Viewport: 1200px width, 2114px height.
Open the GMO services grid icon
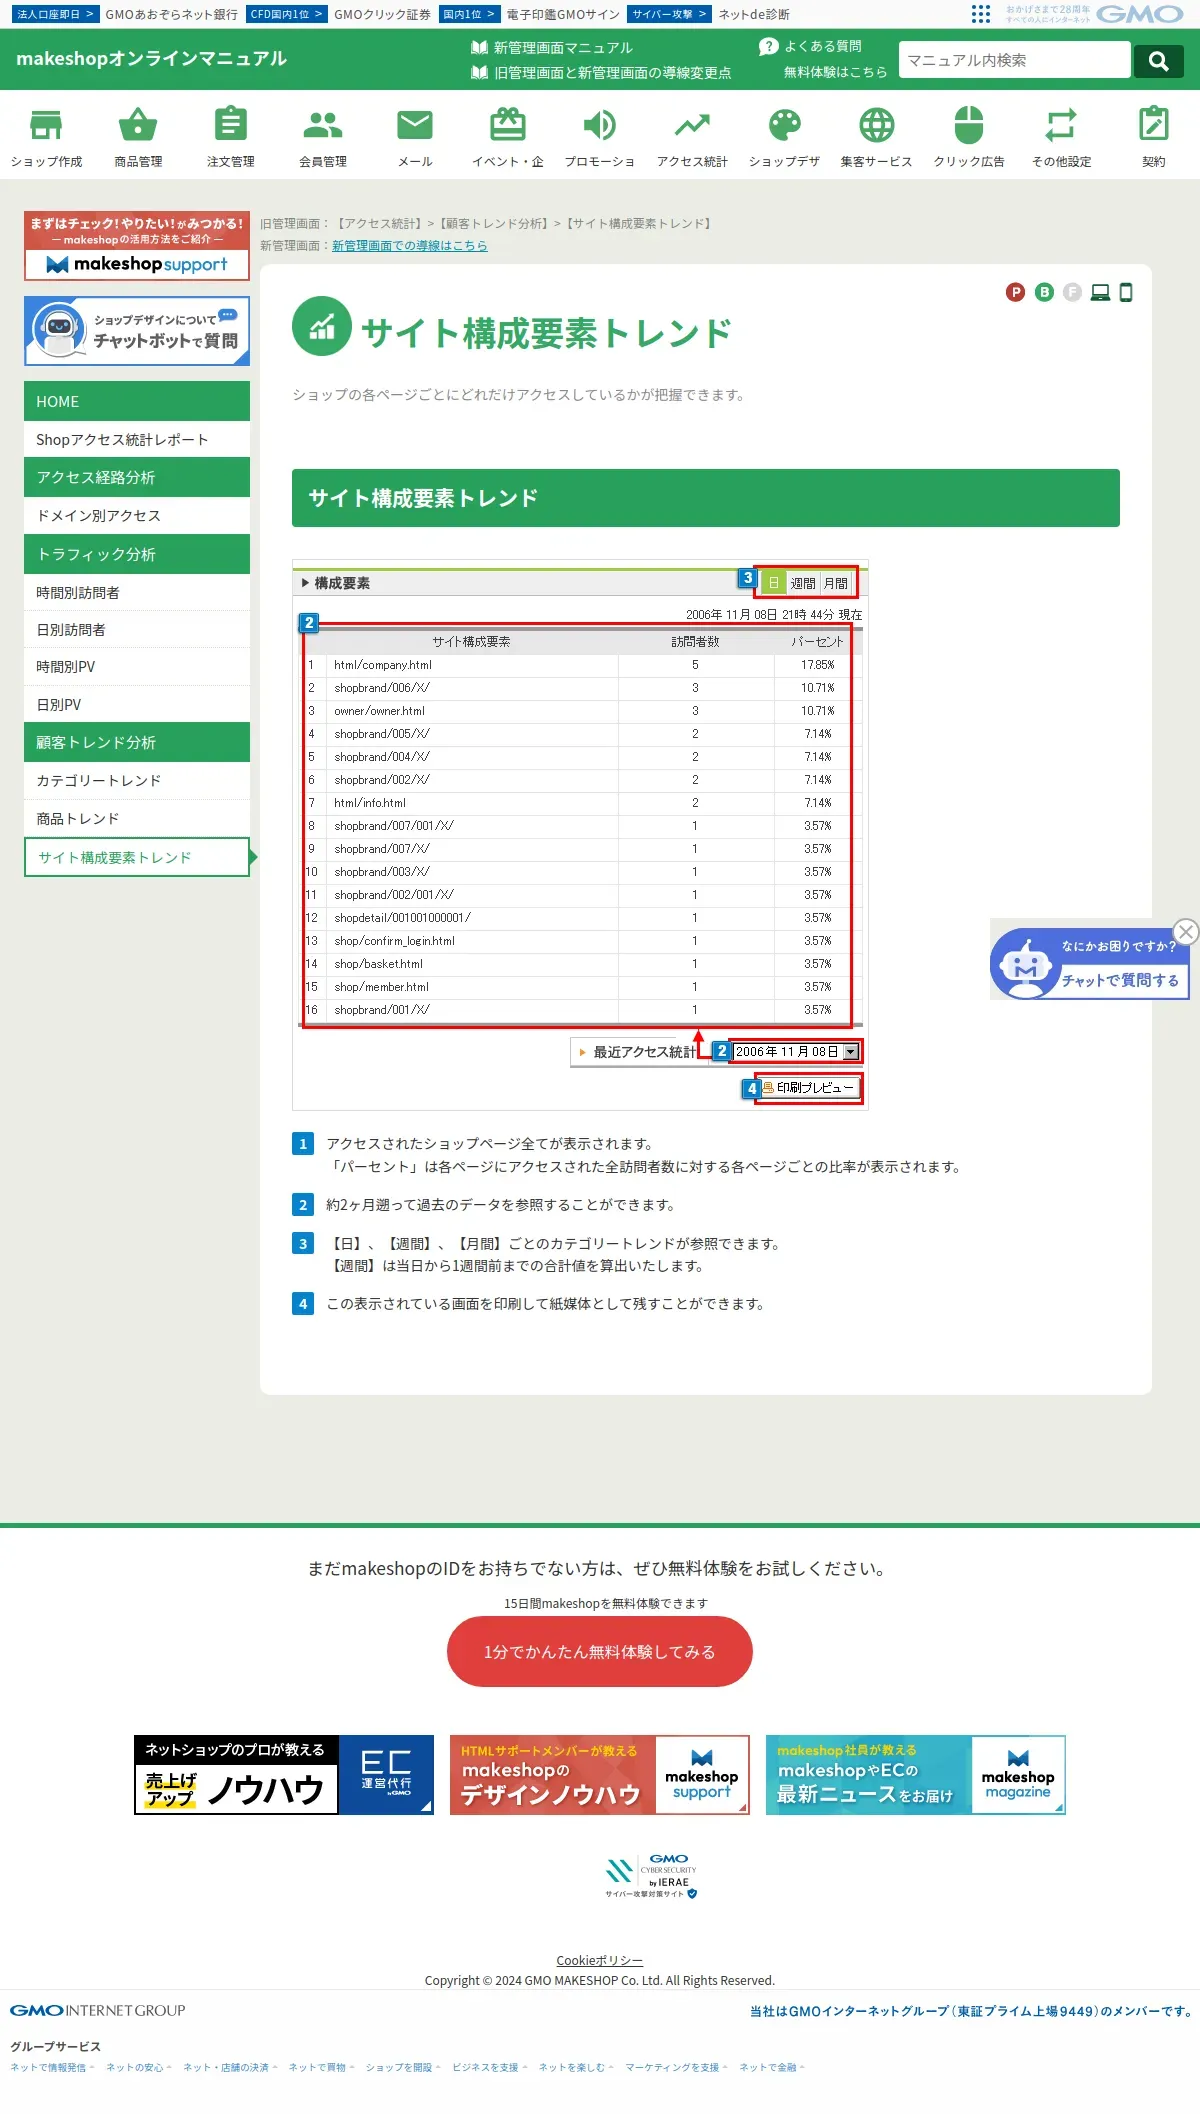coord(981,14)
